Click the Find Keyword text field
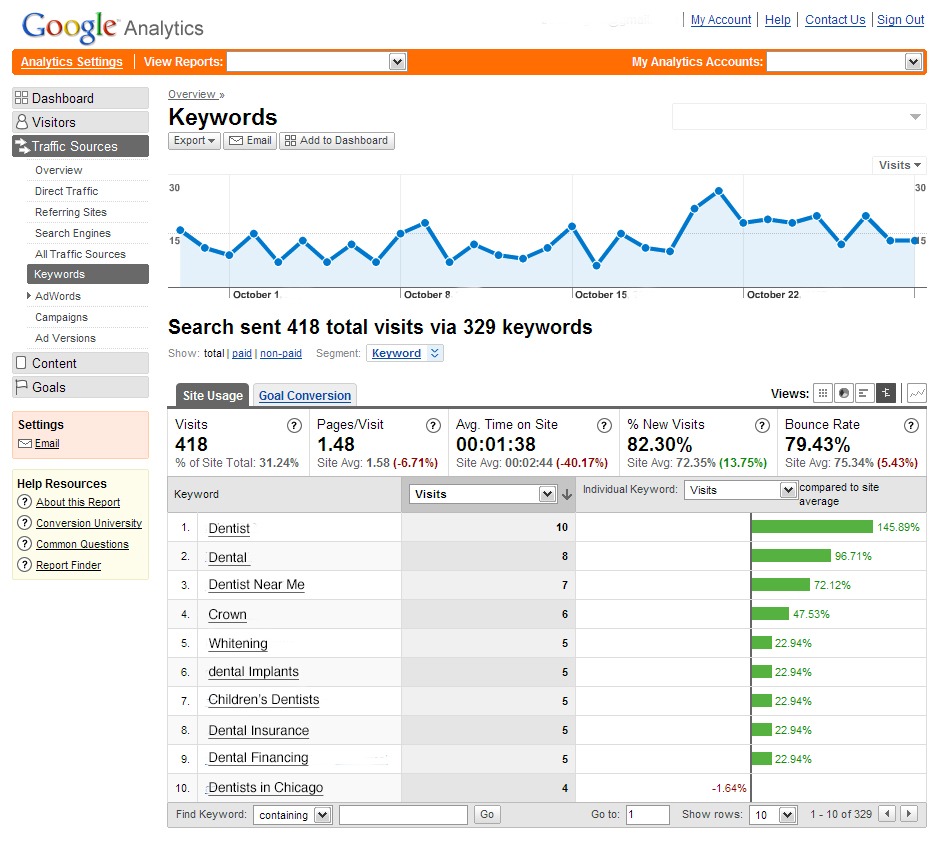Viewport: 939px width, 855px height. [403, 815]
